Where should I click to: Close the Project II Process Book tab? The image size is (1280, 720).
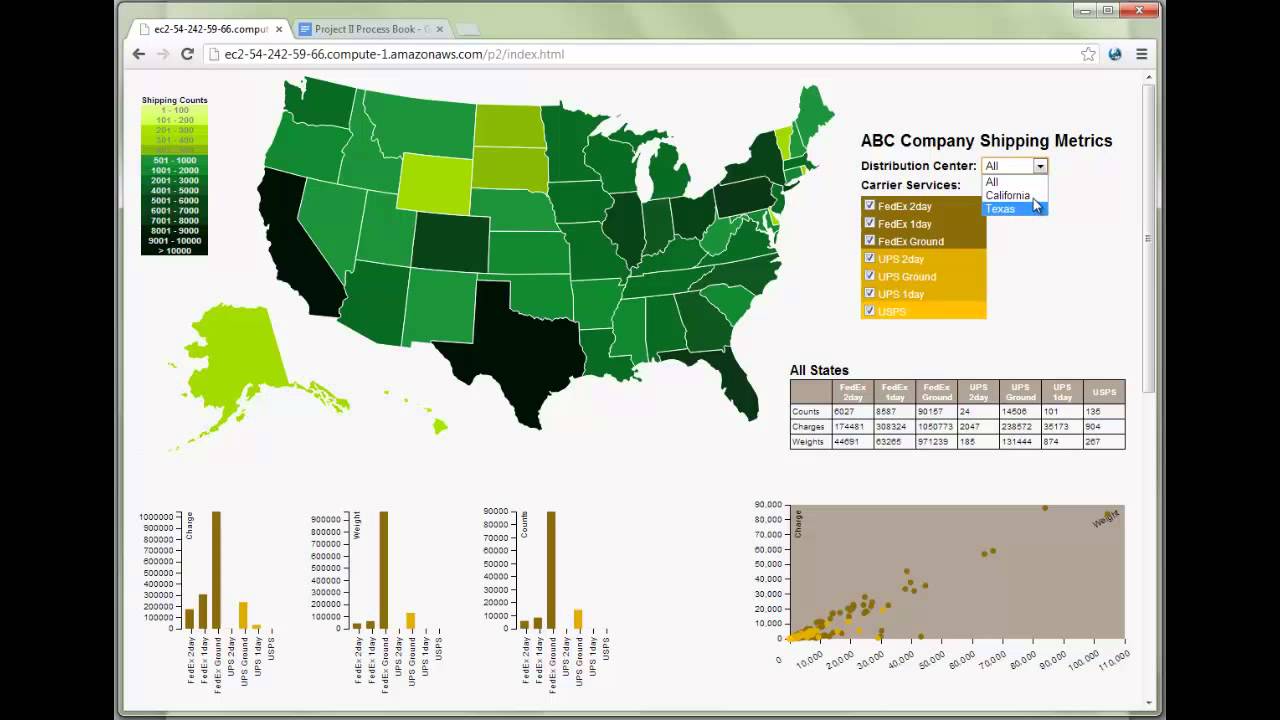[439, 29]
